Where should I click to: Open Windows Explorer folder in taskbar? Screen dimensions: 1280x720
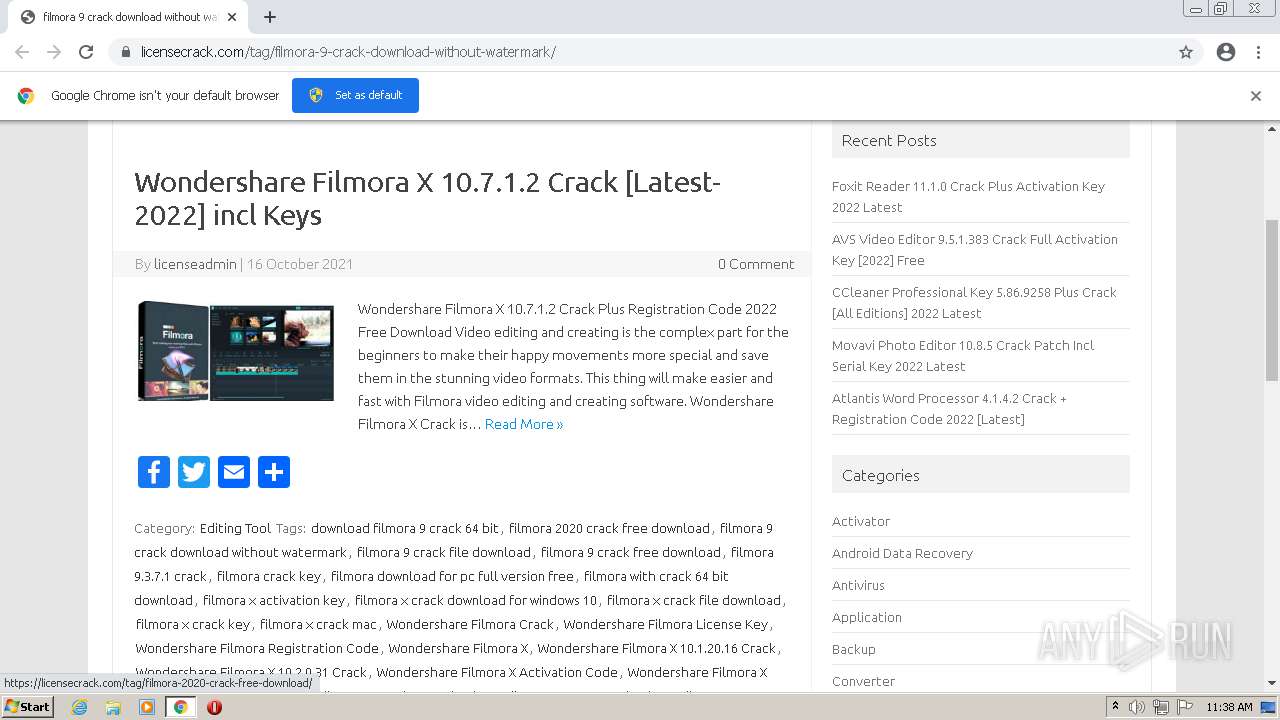(113, 707)
